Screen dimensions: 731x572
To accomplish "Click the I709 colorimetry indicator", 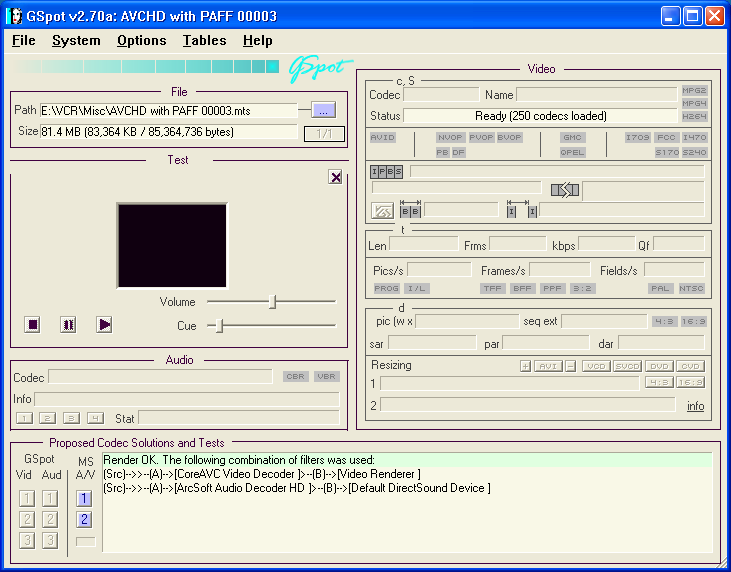I will tap(637, 138).
